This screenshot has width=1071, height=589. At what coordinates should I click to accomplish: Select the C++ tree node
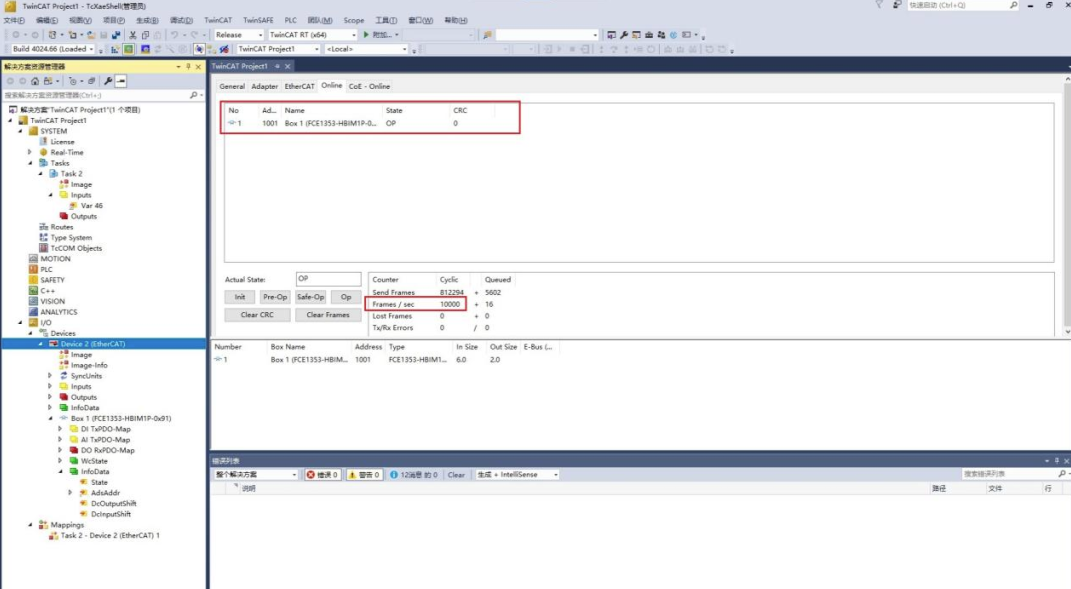[x=47, y=290]
